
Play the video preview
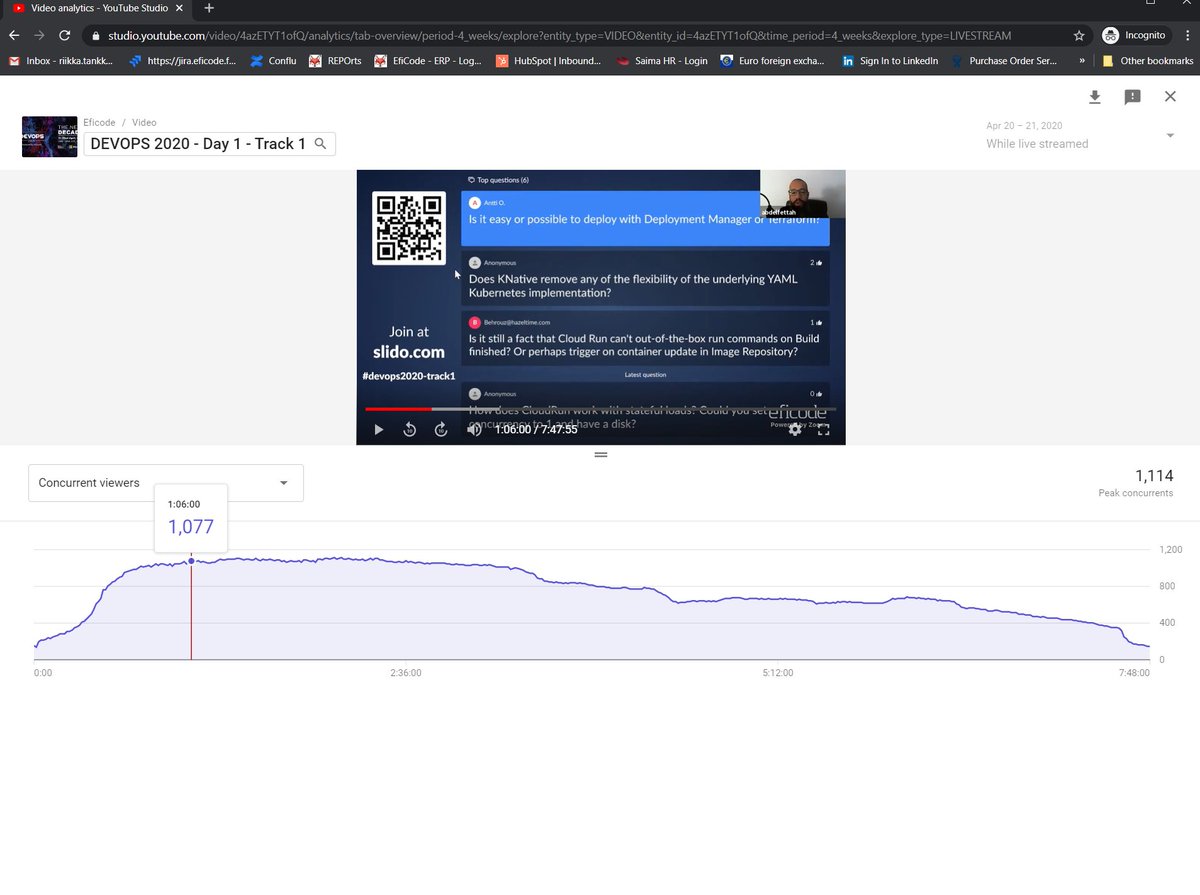pos(378,429)
